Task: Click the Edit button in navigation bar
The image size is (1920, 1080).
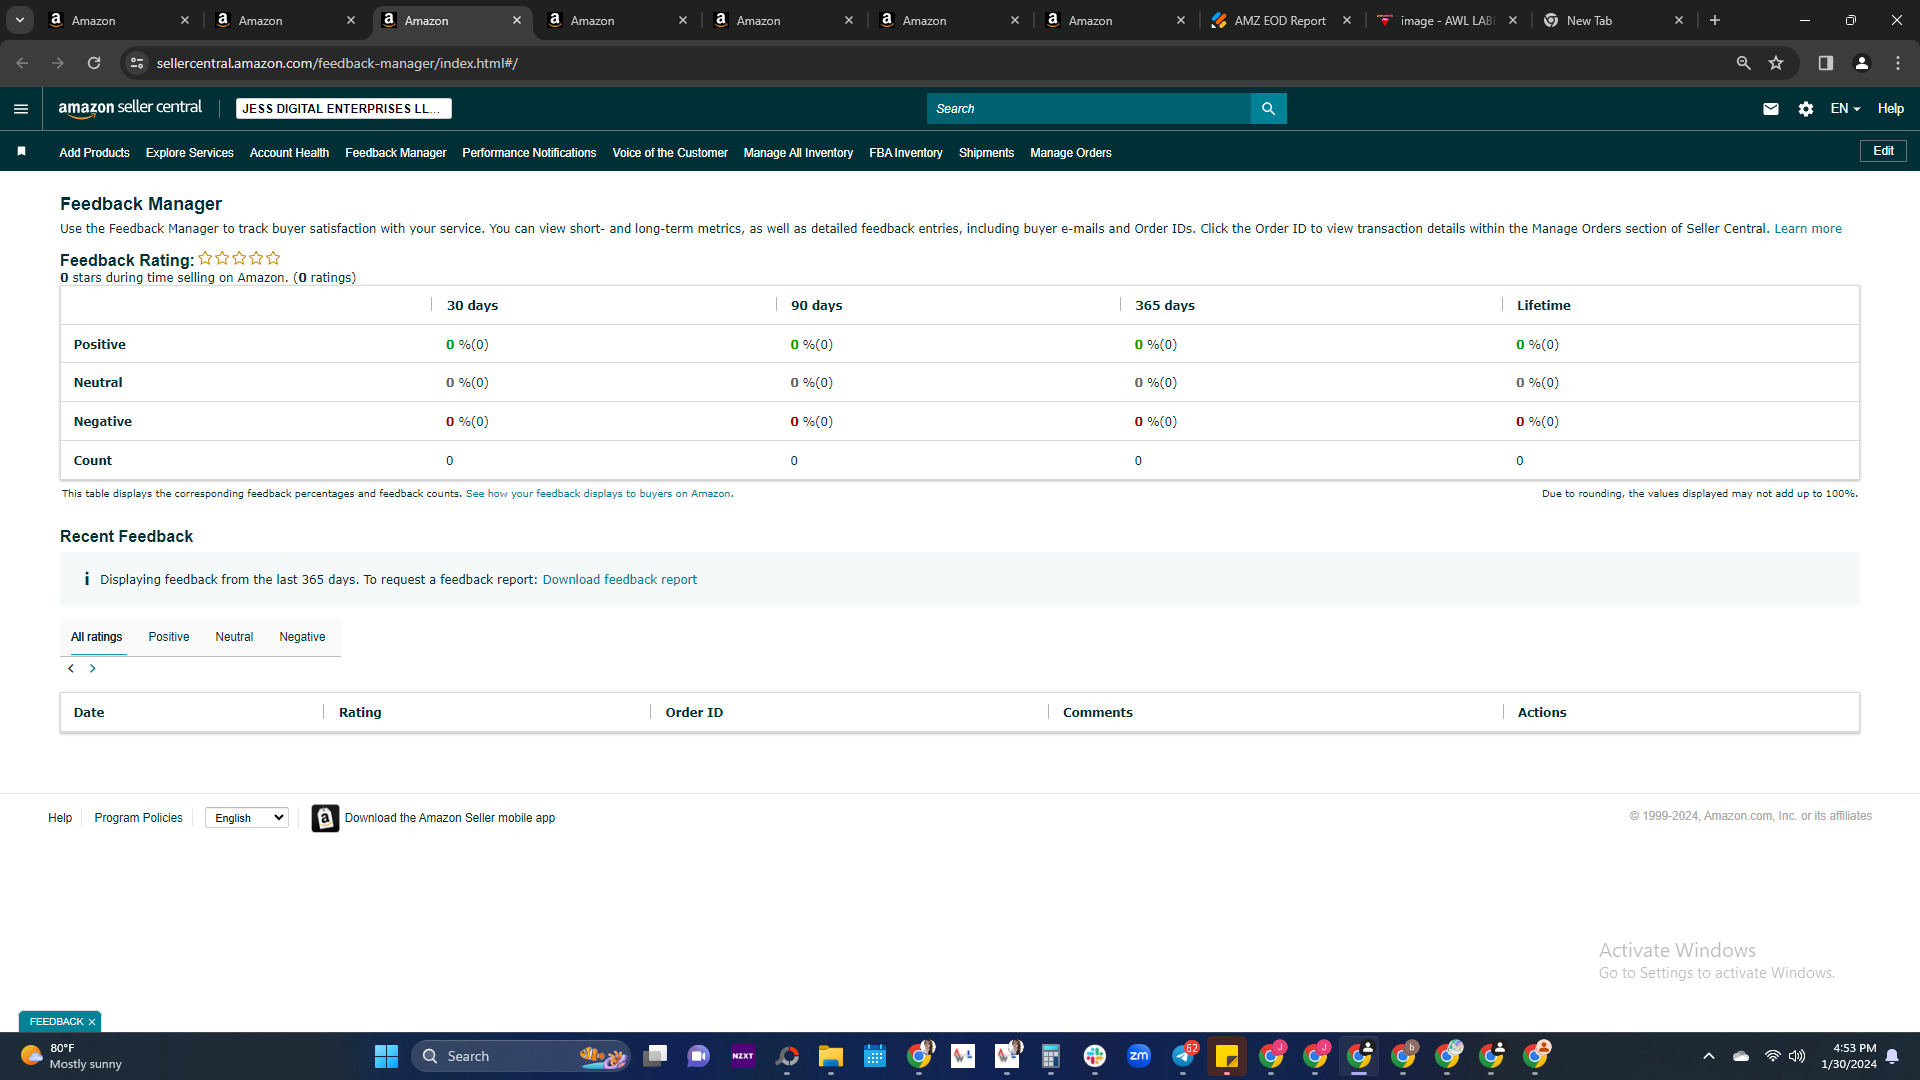Action: click(x=1883, y=151)
